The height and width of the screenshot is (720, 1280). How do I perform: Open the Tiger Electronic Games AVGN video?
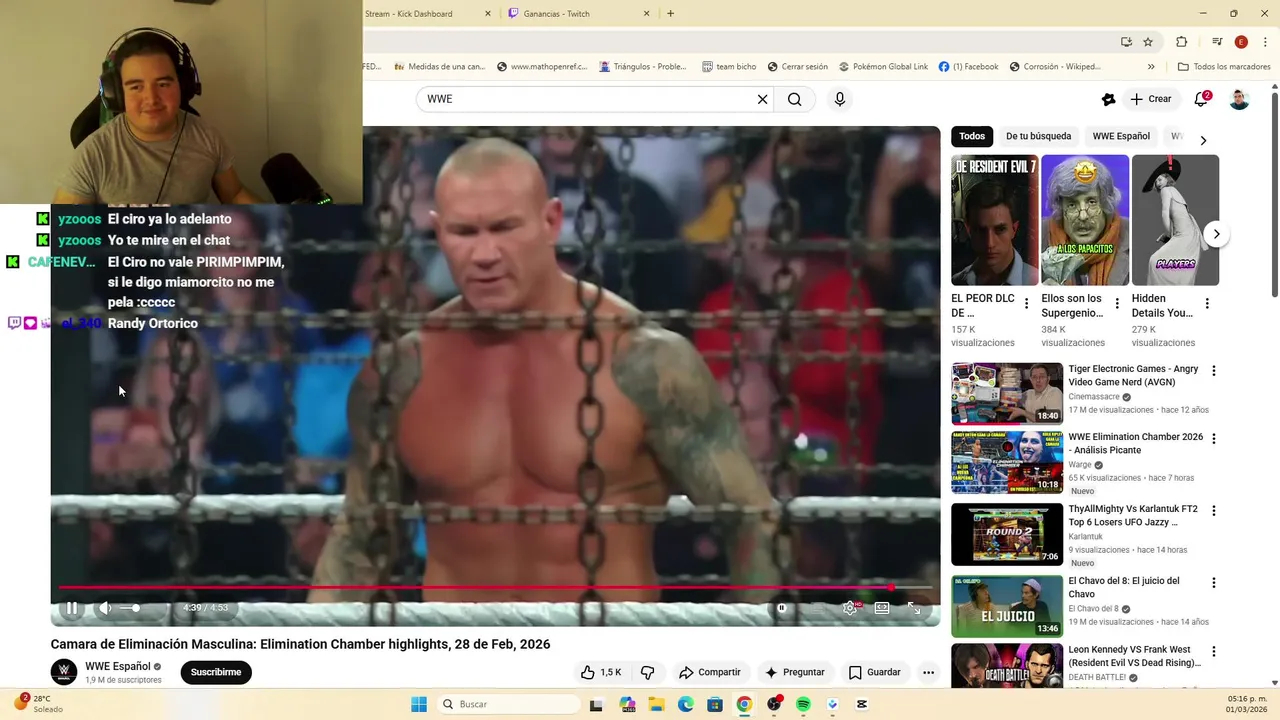pos(1007,394)
